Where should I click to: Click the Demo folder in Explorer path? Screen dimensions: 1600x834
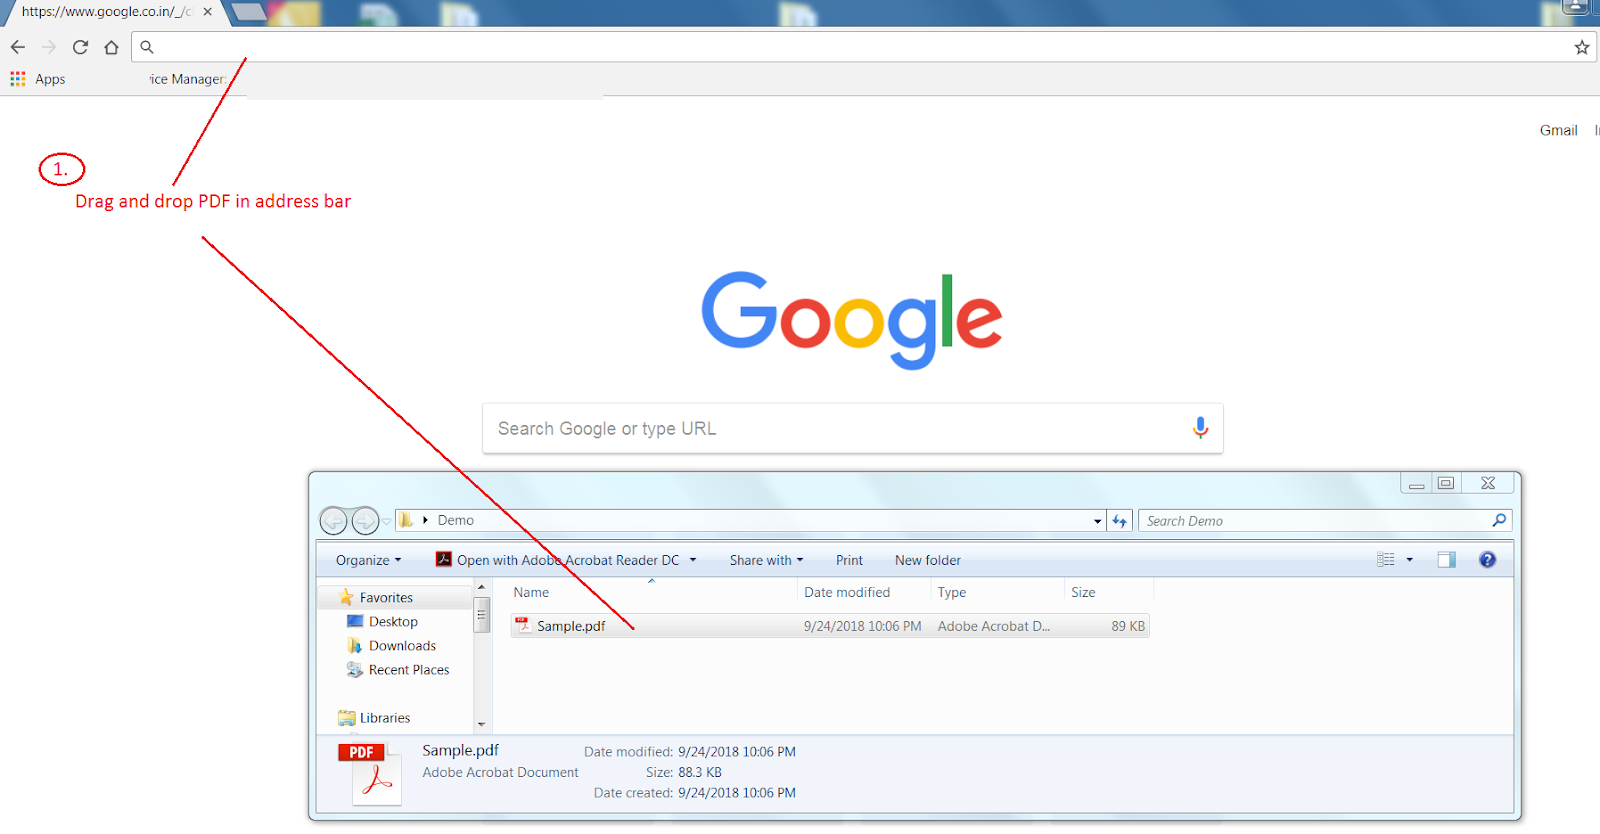pos(456,520)
